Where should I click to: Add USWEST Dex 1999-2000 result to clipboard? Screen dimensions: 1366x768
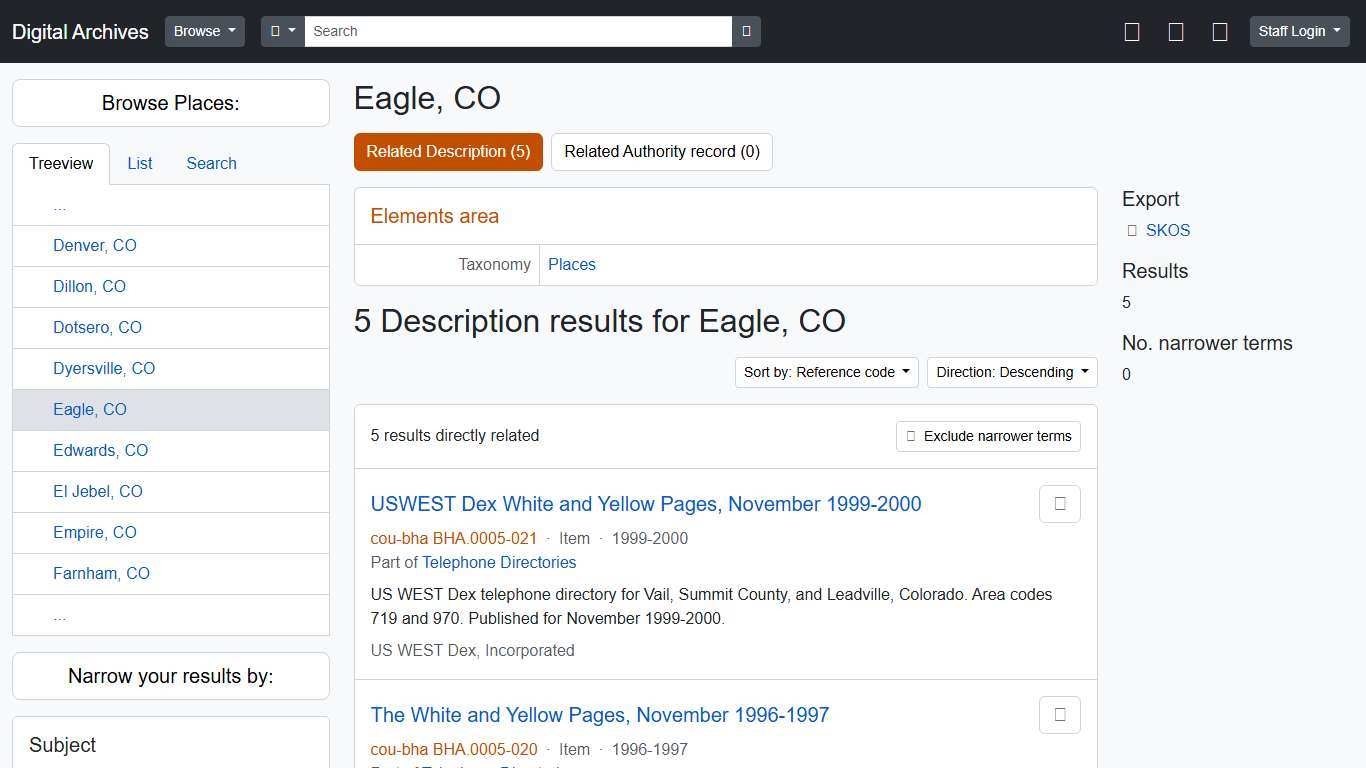(1059, 504)
